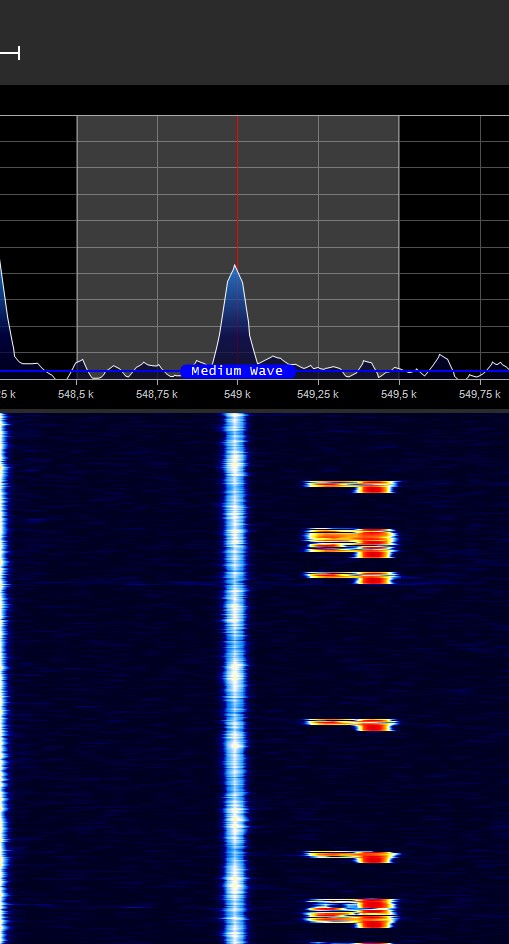Grab the right edge of the gray filter passband
509x944 pixels.
399,241
